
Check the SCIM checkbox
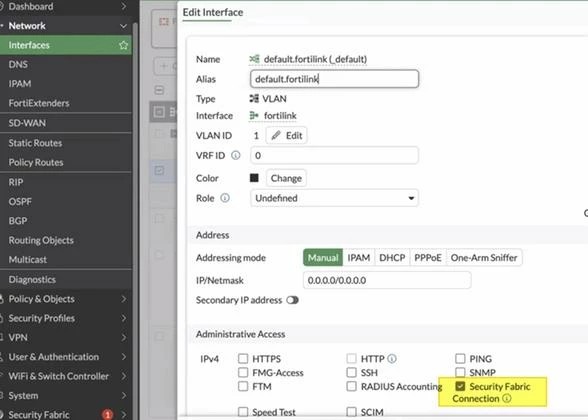351,412
